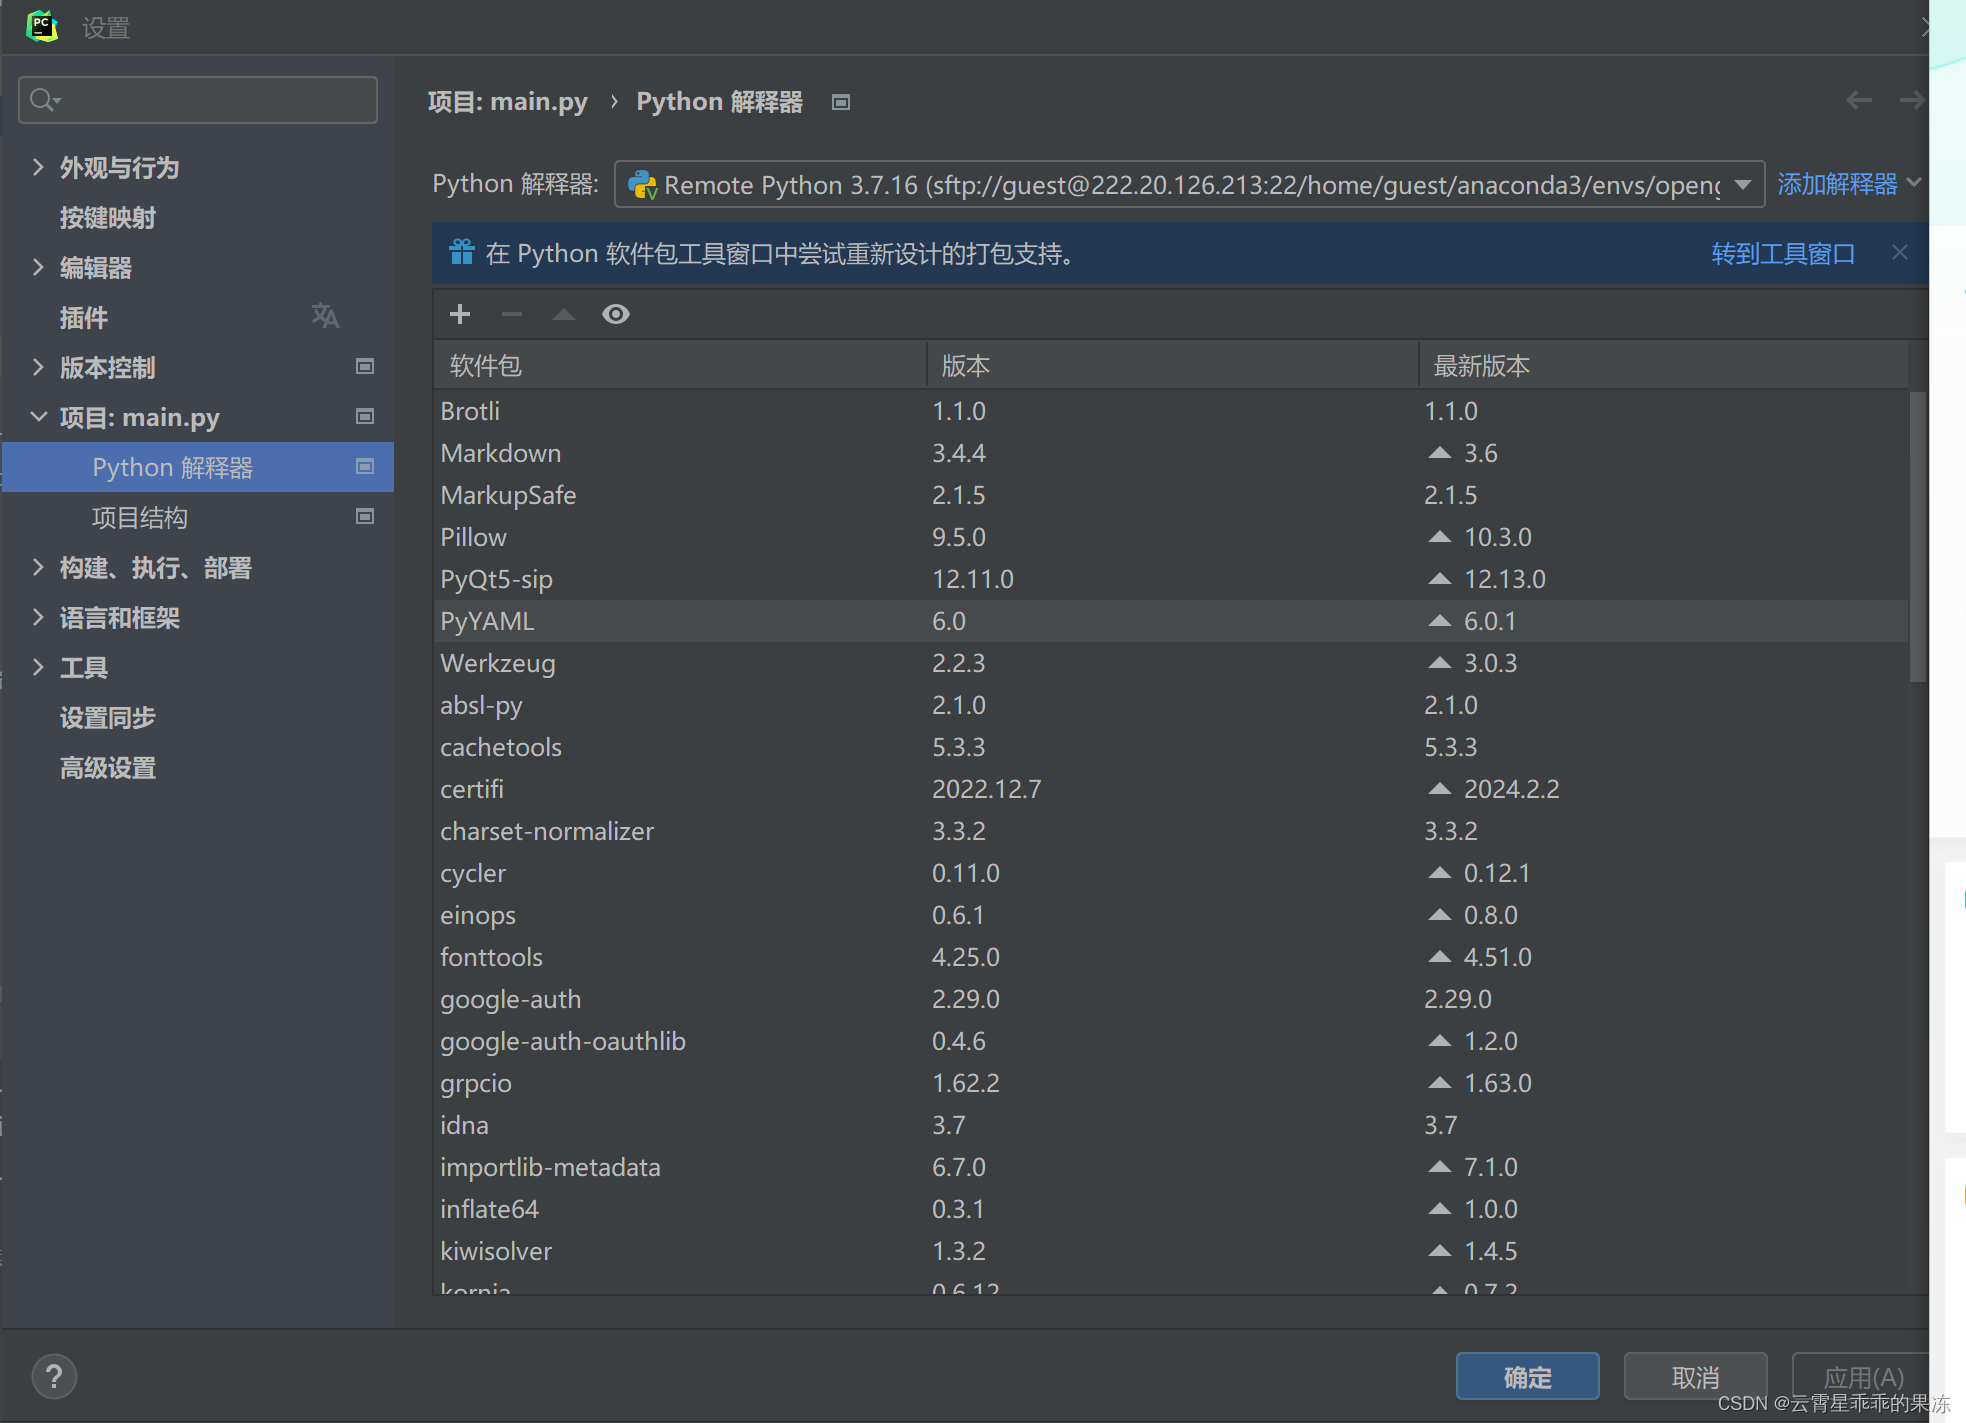Screen dimensions: 1966x1423
Task: Open the help question mark button
Action: click(54, 1377)
